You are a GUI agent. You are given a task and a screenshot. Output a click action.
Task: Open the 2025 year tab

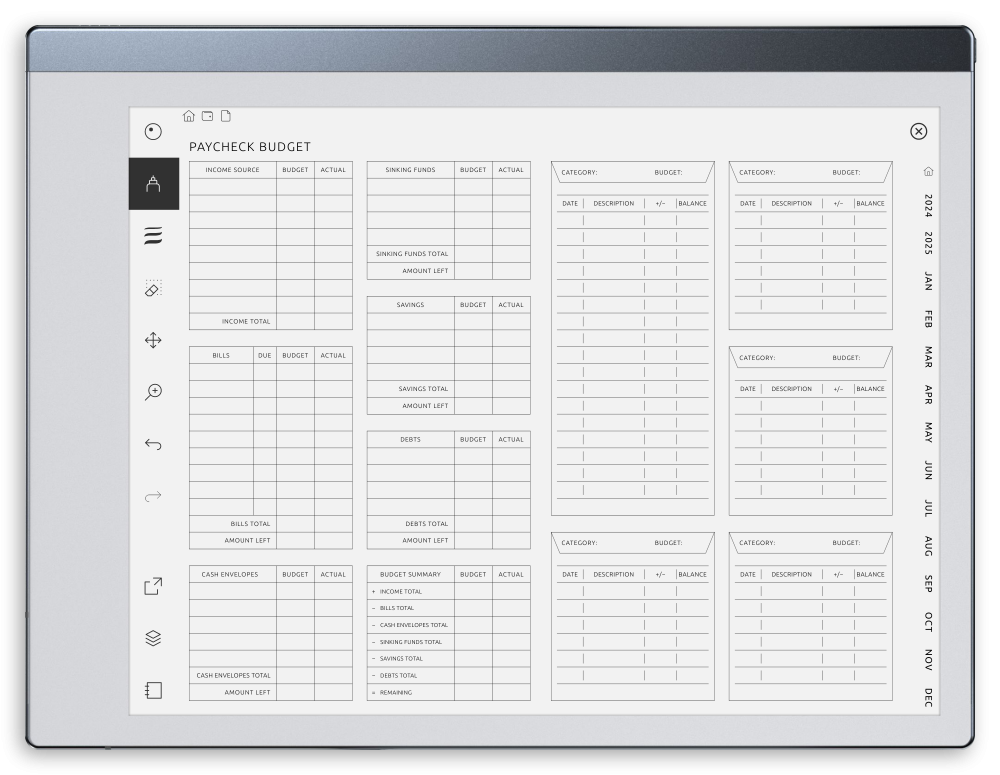click(x=929, y=240)
